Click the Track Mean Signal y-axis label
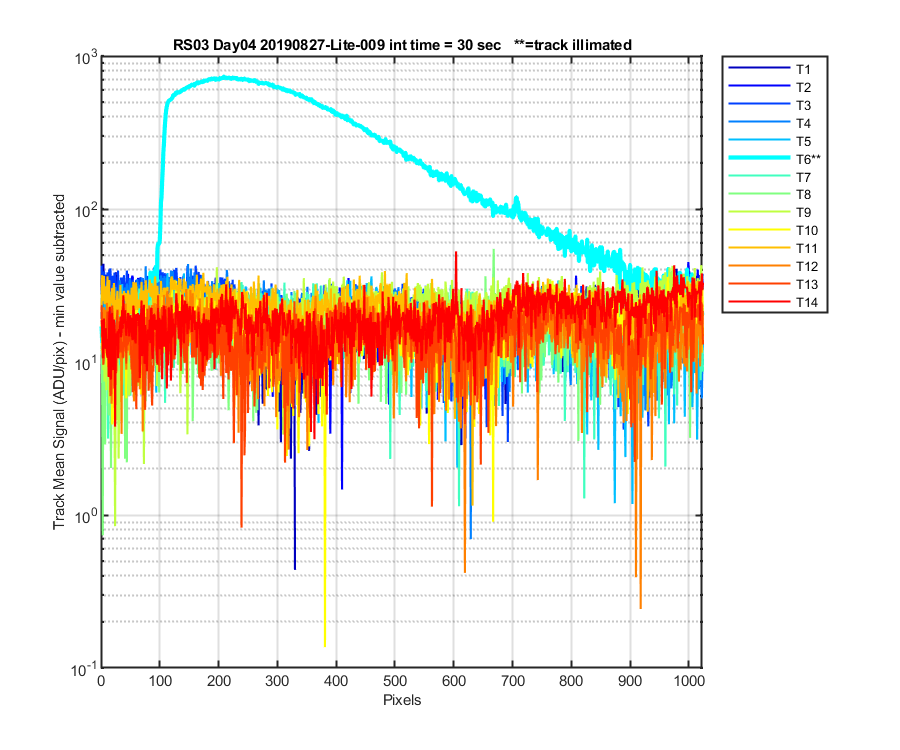Screen dimensions: 900x750 59,362
